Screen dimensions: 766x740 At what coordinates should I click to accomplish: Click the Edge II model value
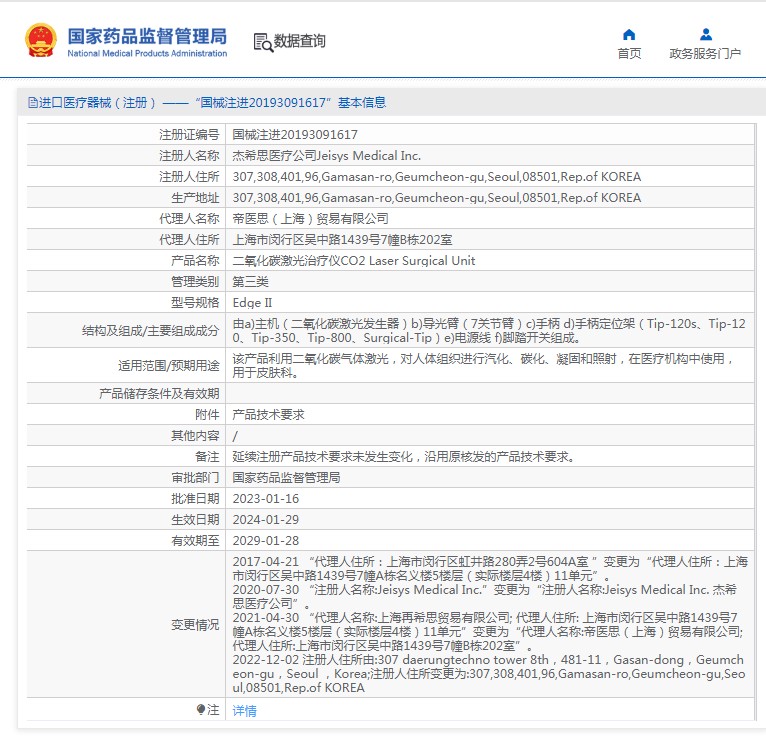tap(252, 302)
